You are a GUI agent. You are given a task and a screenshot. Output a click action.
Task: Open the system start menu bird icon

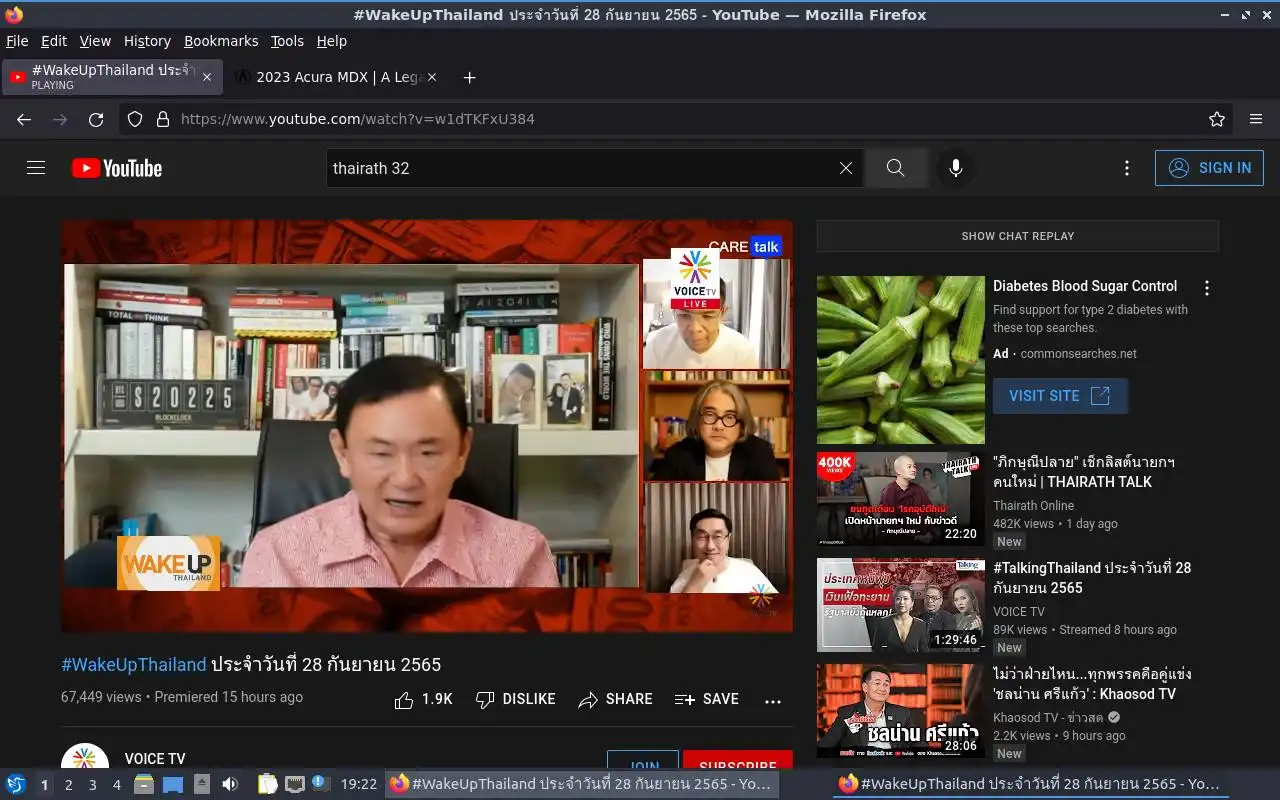point(16,784)
